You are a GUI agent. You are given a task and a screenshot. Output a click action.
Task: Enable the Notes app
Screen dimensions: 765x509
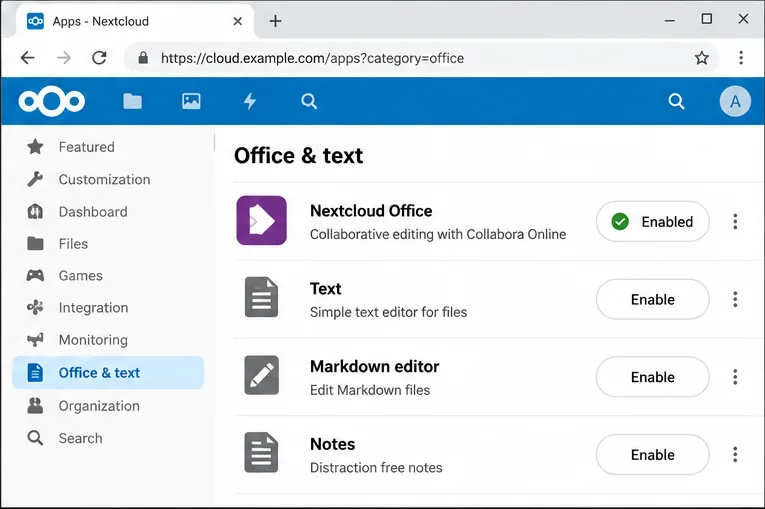tap(652, 454)
